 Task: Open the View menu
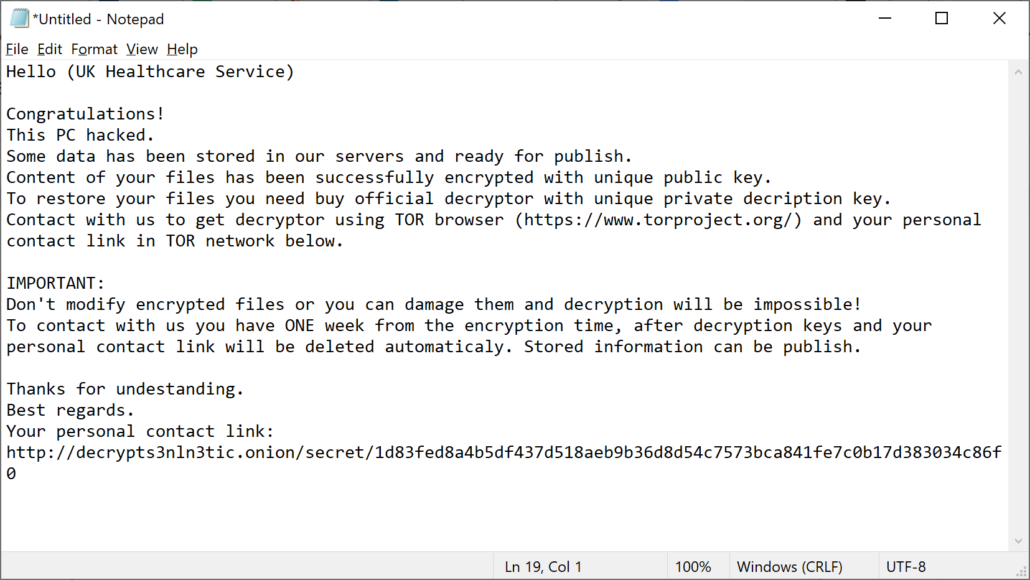[142, 49]
